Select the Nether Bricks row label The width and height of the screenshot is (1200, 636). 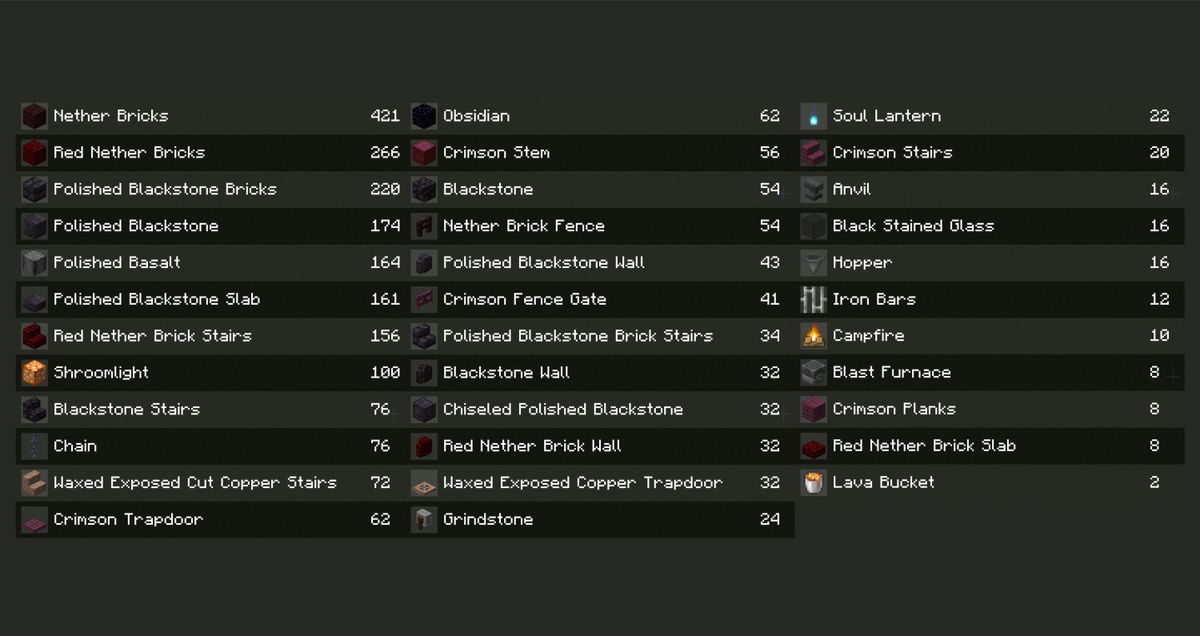pyautogui.click(x=111, y=116)
